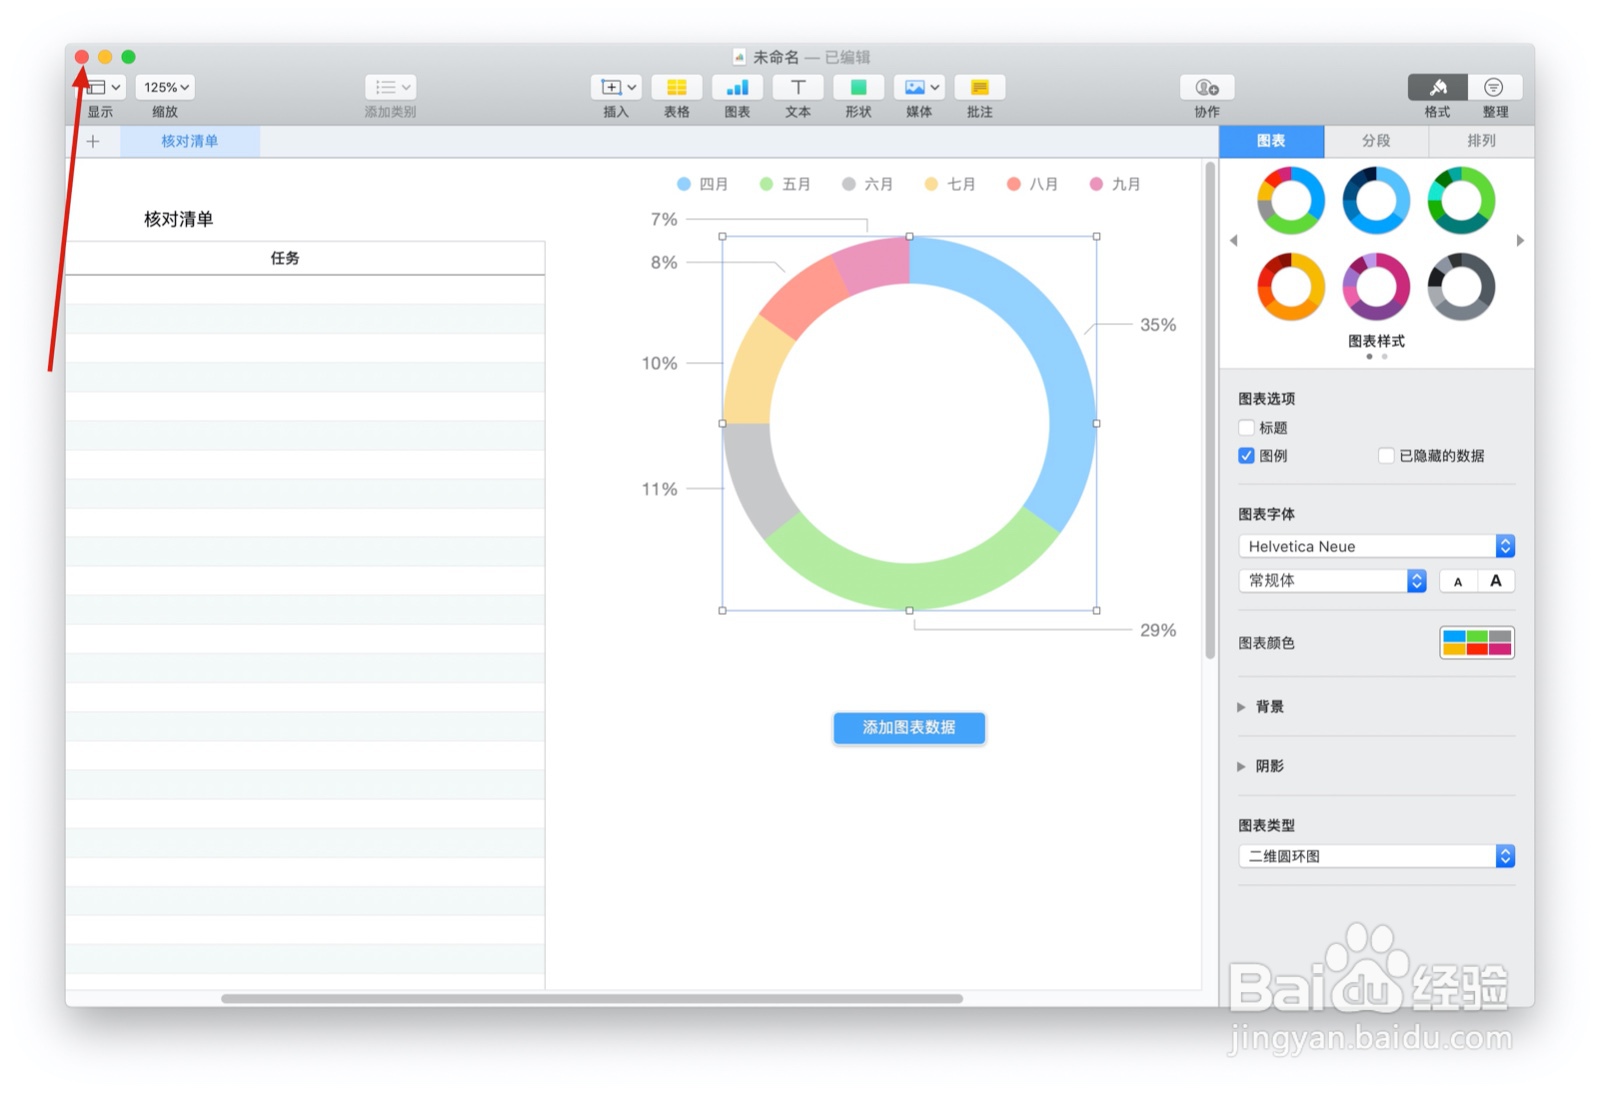The height and width of the screenshot is (1093, 1600).
Task: Check the 已隐藏的数据 hidden data option
Action: coord(1387,456)
